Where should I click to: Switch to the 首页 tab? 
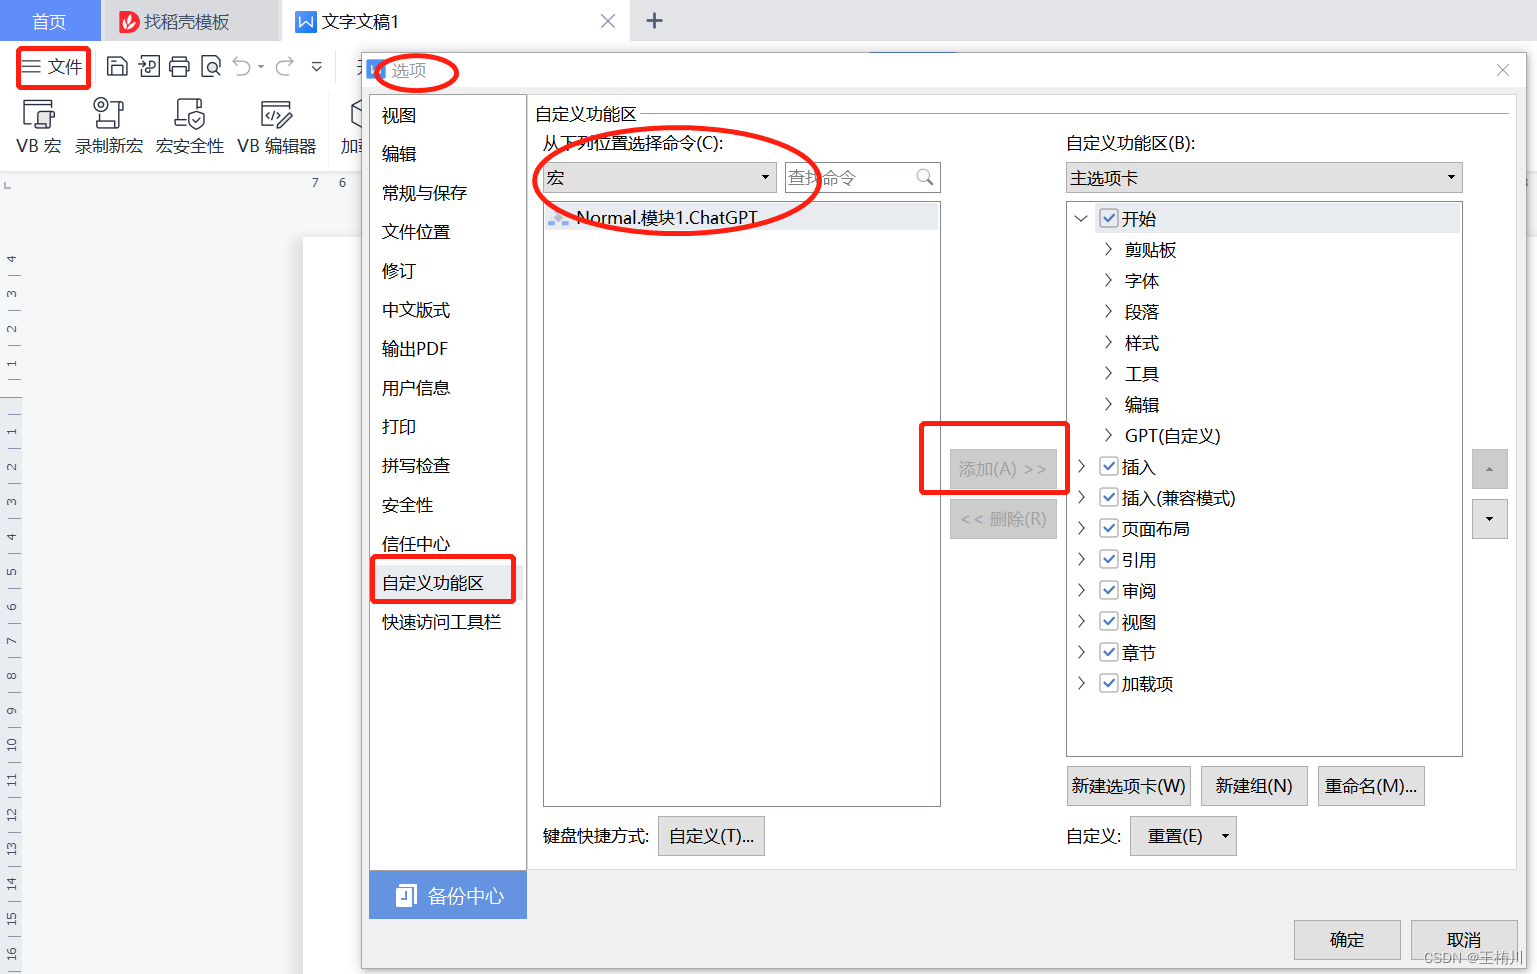[49, 21]
